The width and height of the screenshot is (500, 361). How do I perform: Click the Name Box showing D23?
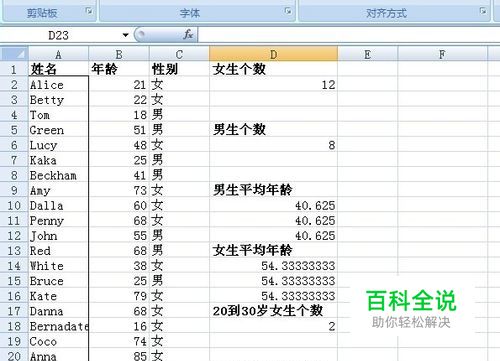(x=60, y=35)
